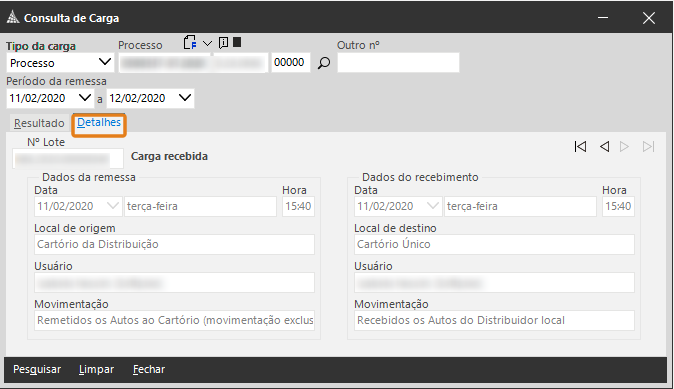
Task: Go to last record navigation arrow
Action: (649, 147)
